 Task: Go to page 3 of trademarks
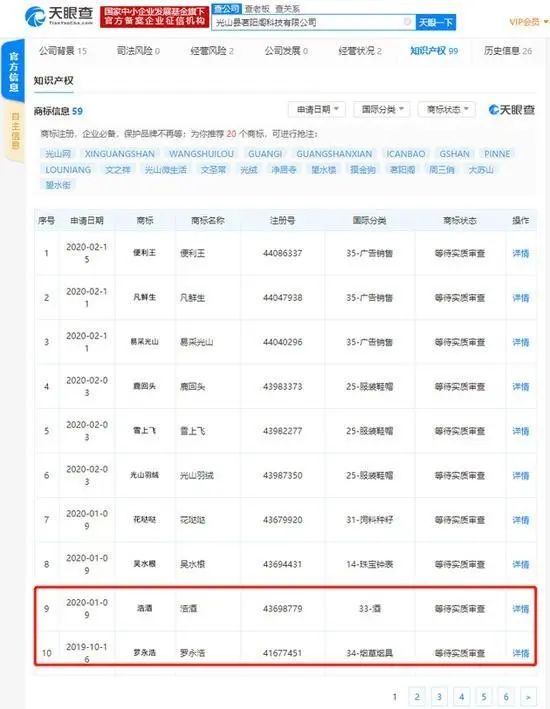tap(439, 696)
